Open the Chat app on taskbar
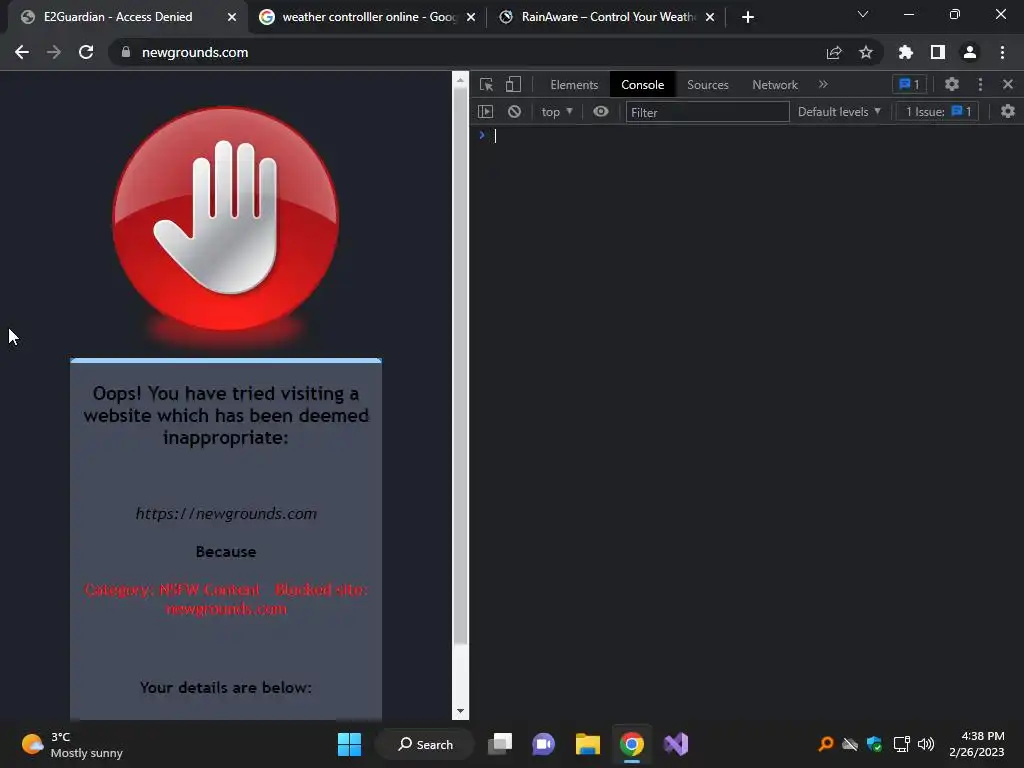Viewport: 1024px width, 768px height. 543,744
